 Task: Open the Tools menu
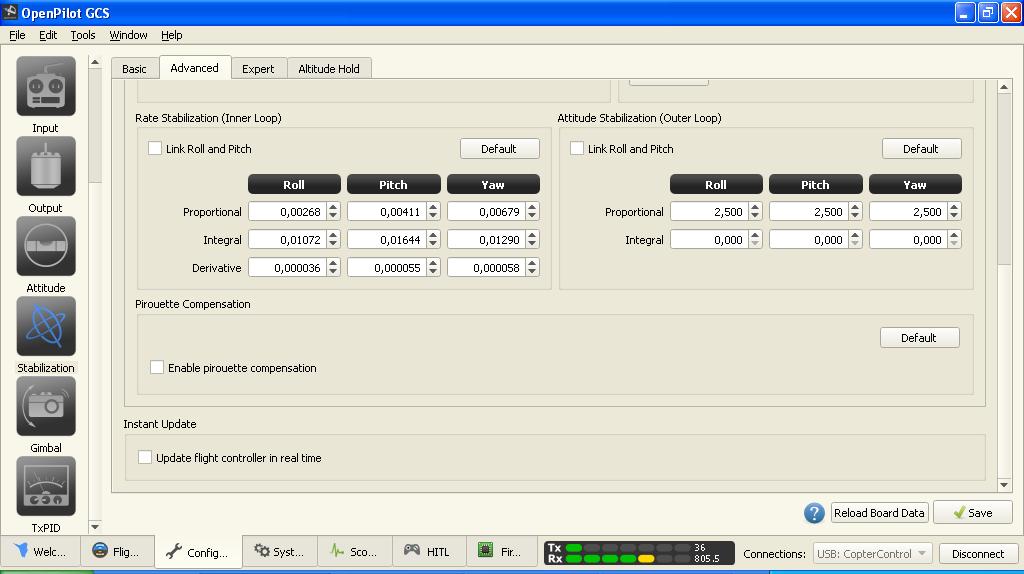(83, 35)
